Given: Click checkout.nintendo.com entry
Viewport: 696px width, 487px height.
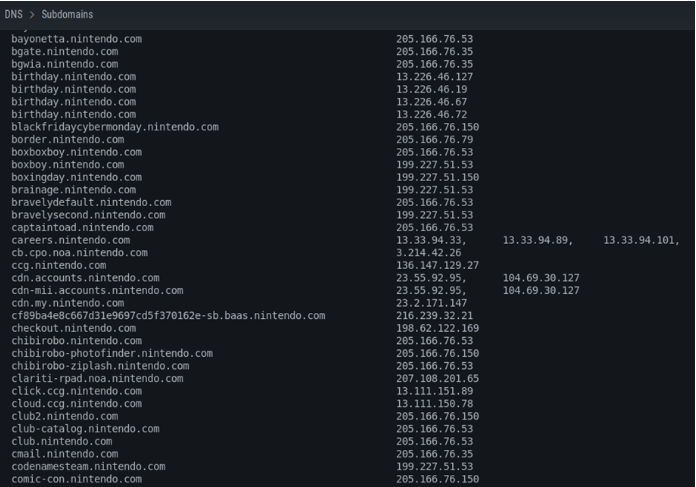Looking at the screenshot, I should [x=74, y=328].
